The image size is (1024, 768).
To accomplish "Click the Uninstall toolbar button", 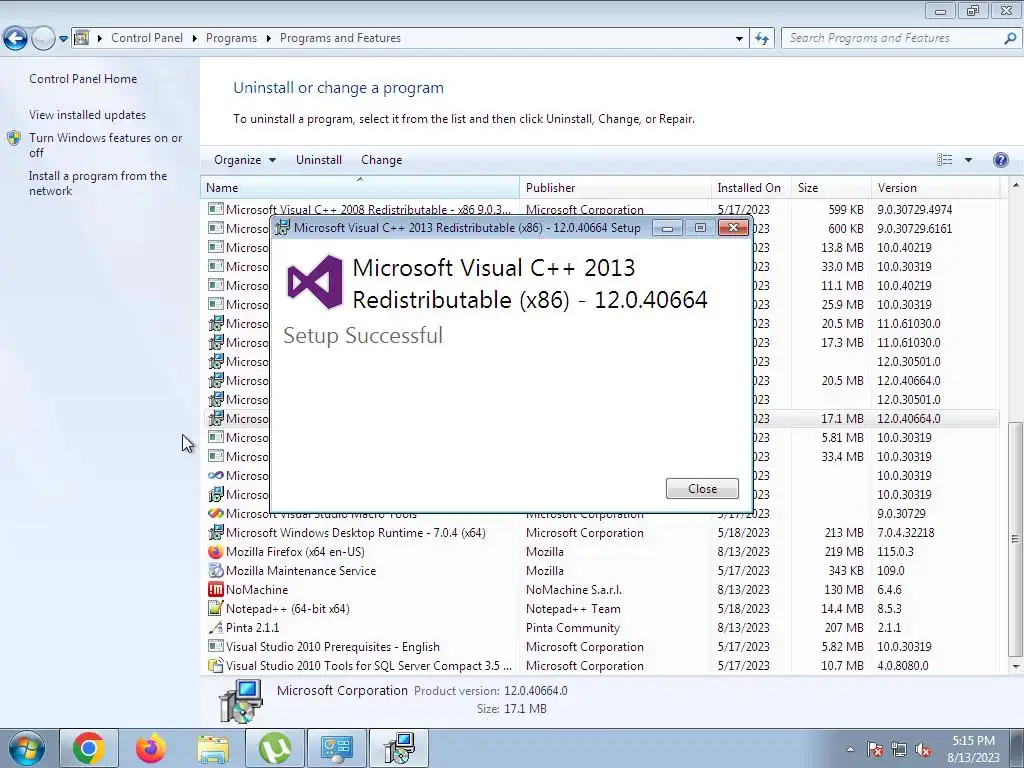I will pyautogui.click(x=319, y=160).
